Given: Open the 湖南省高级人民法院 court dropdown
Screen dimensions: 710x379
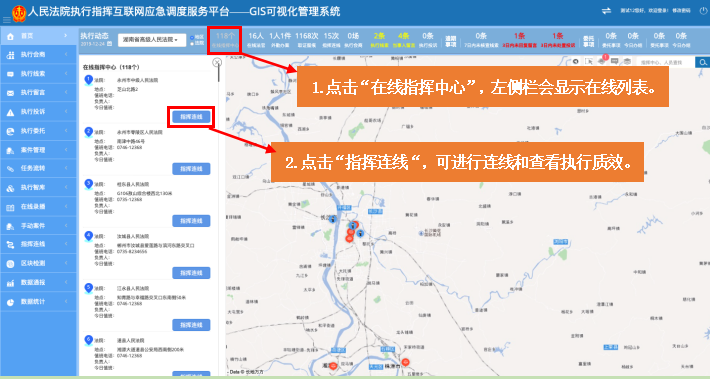Looking at the screenshot, I should [152, 40].
